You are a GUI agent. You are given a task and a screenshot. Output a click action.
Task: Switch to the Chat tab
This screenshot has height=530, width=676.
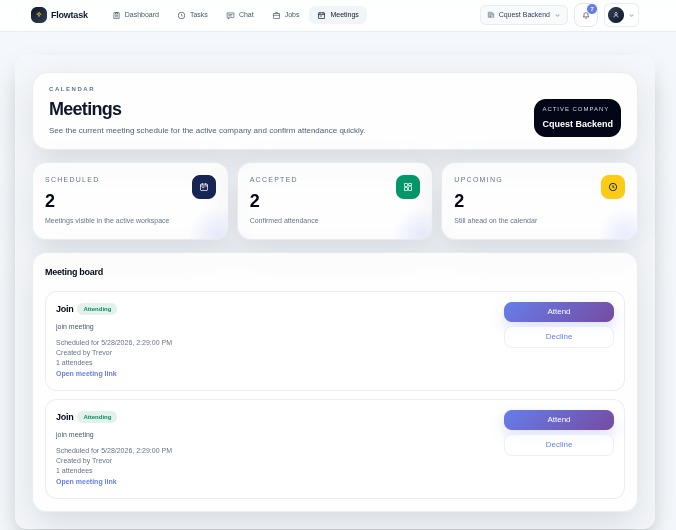click(x=240, y=15)
